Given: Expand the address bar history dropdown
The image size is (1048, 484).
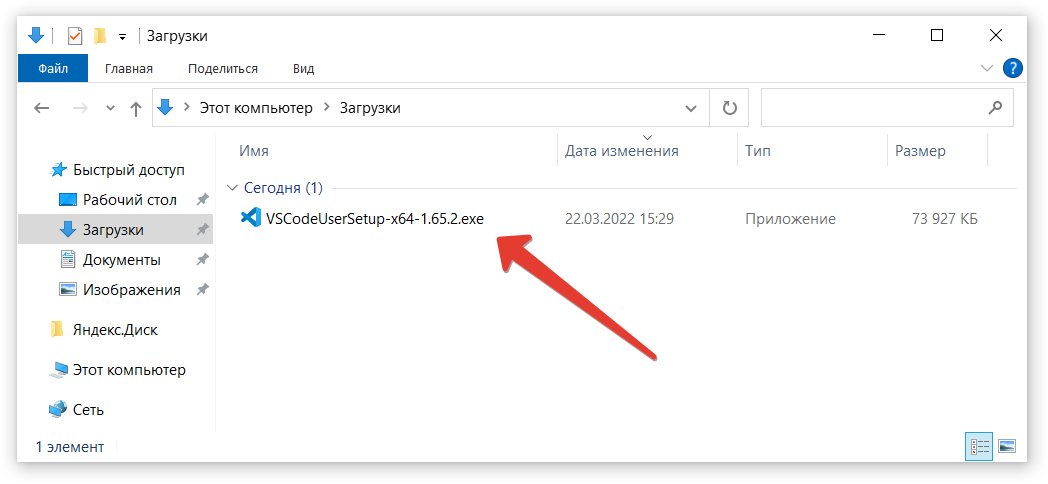Looking at the screenshot, I should point(690,108).
